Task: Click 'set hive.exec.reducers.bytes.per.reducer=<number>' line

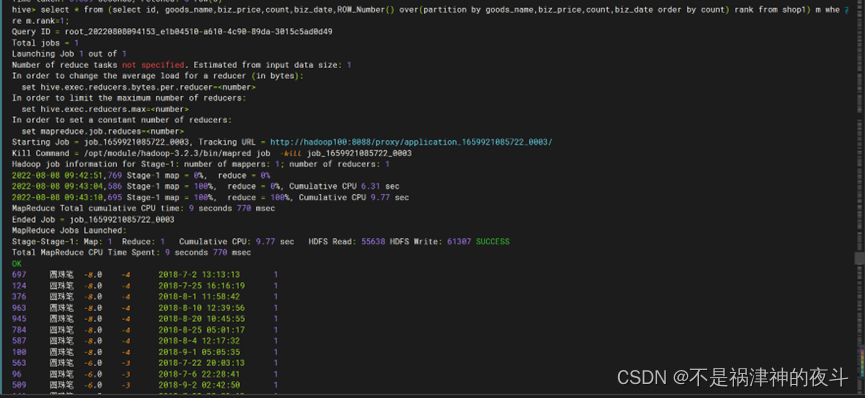Action: (x=138, y=87)
